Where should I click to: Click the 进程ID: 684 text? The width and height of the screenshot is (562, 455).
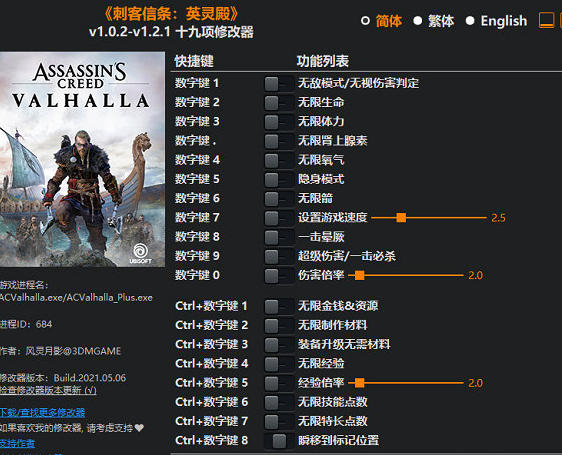[x=26, y=324]
